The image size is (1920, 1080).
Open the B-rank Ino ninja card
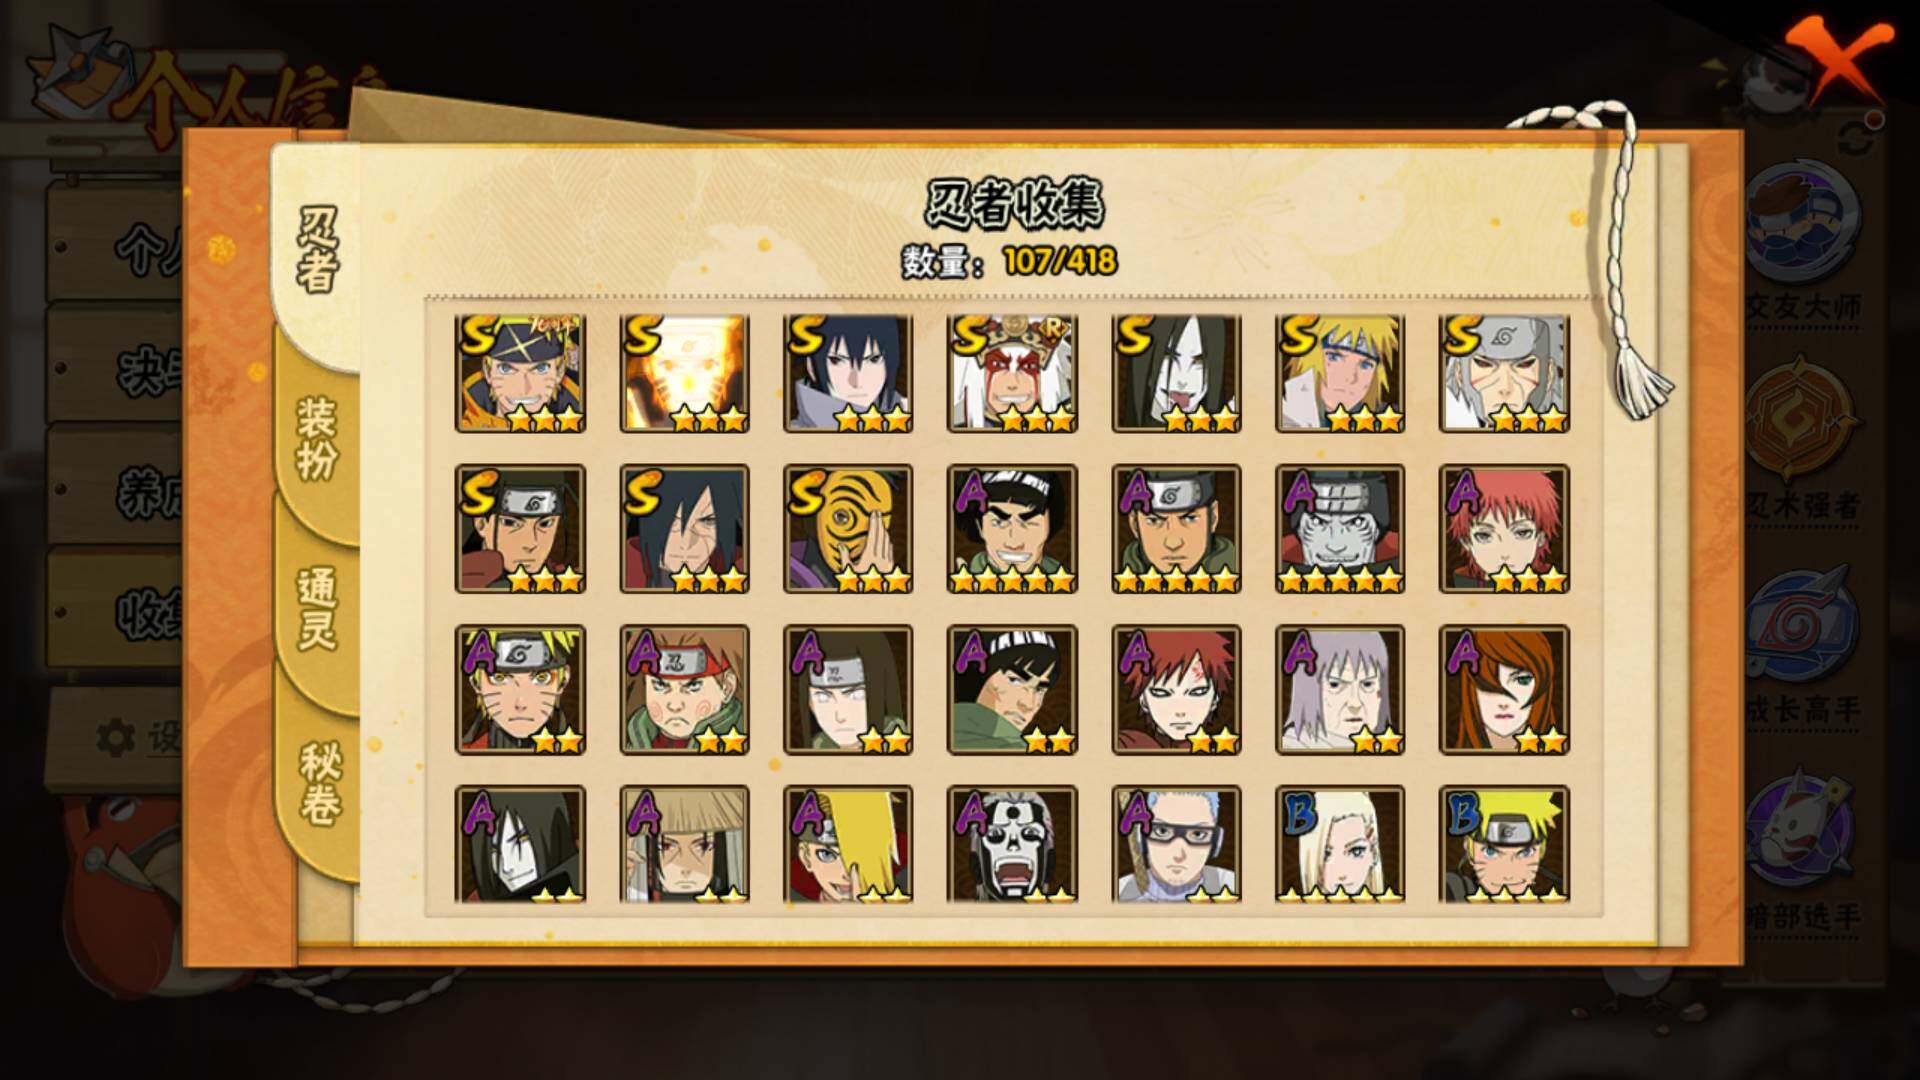pos(1340,844)
